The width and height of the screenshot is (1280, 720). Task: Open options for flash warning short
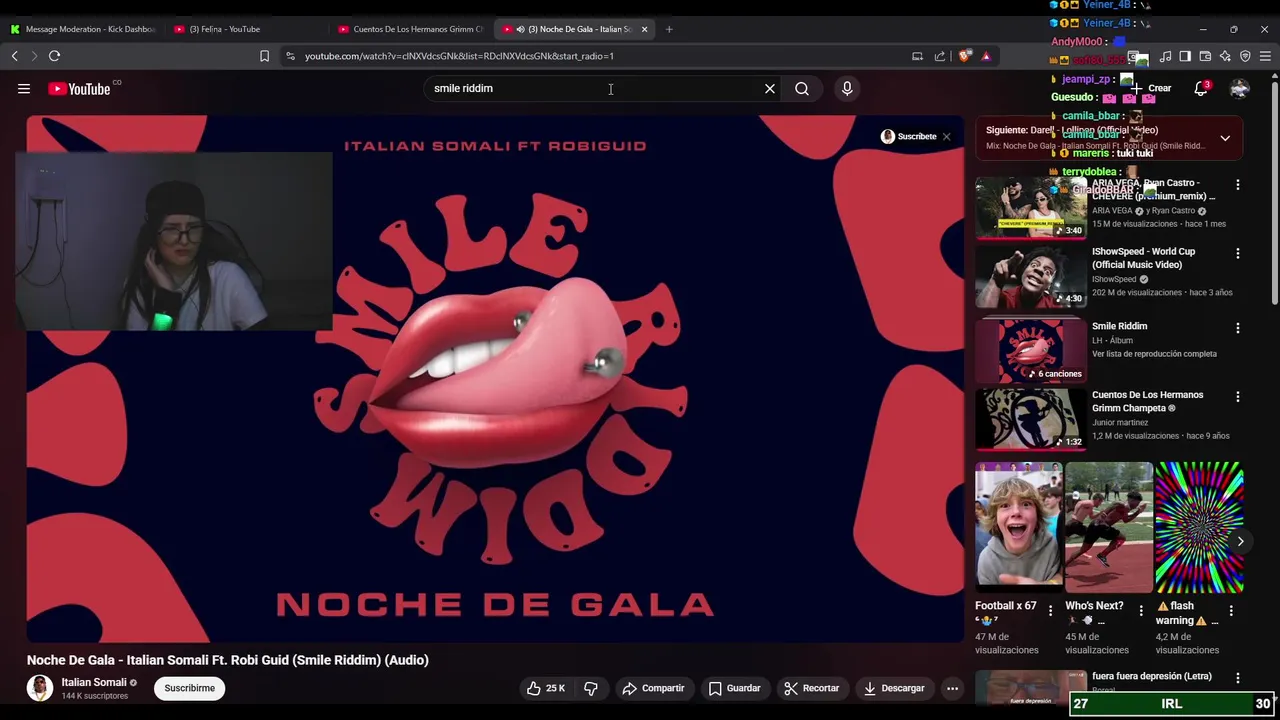(1231, 610)
